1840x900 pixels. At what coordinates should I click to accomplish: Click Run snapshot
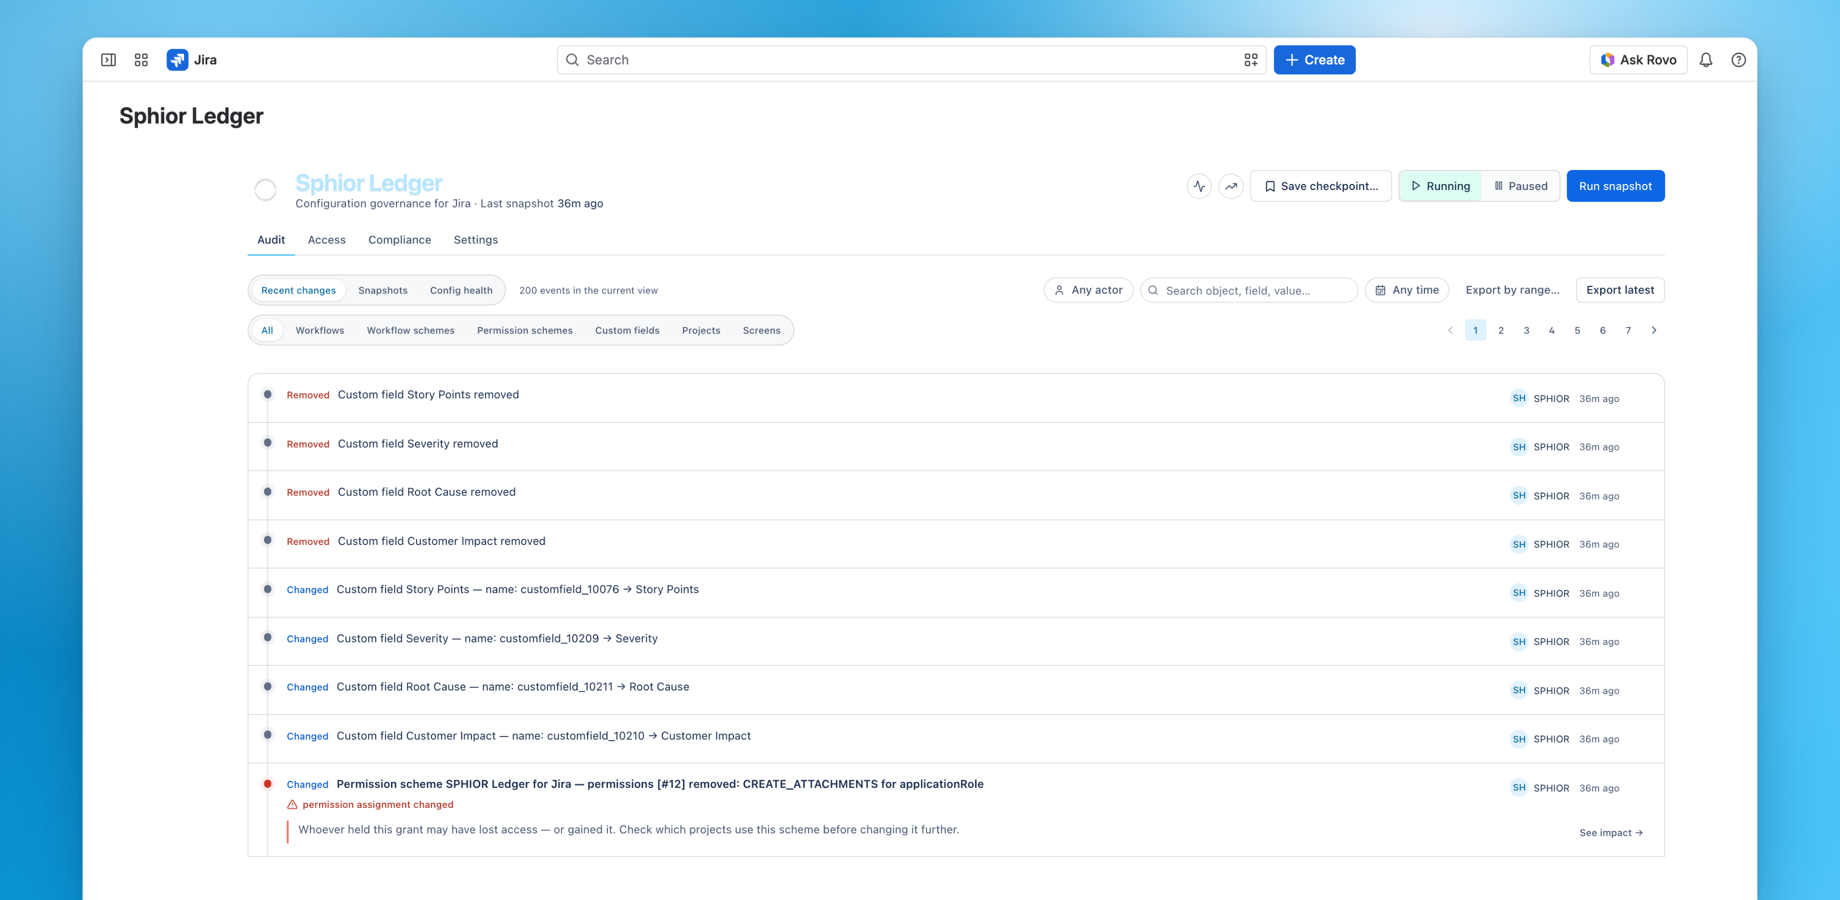tap(1615, 186)
